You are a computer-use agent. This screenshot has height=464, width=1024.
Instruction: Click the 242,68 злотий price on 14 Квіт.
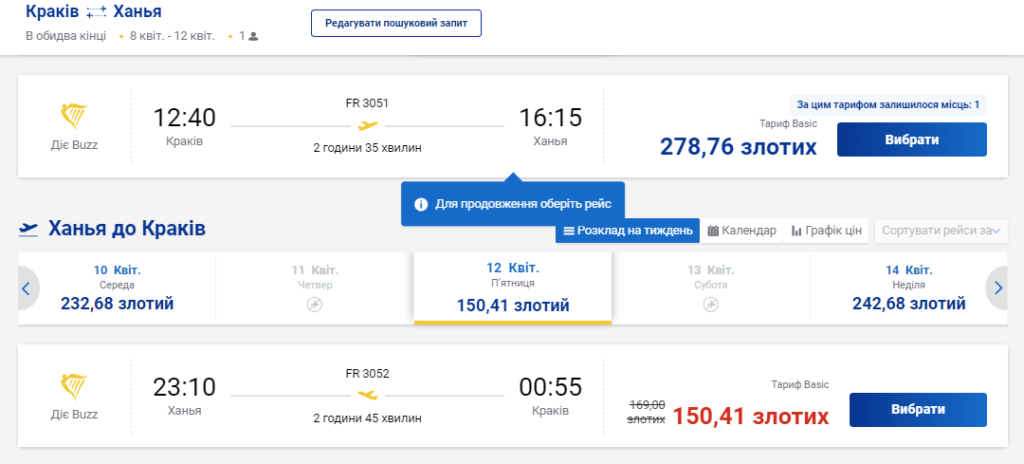(908, 304)
